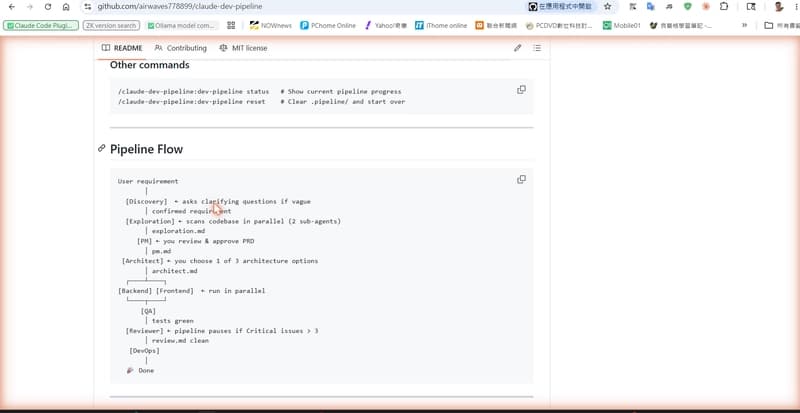Open the iThome online bookmark
800x413 pixels.
(441, 25)
